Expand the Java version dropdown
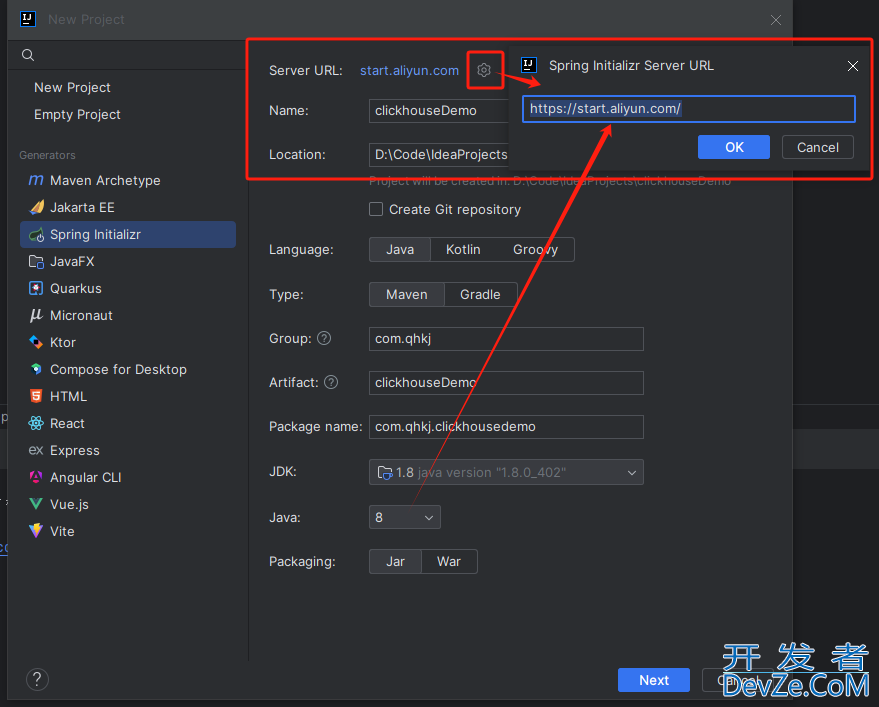 (x=404, y=518)
